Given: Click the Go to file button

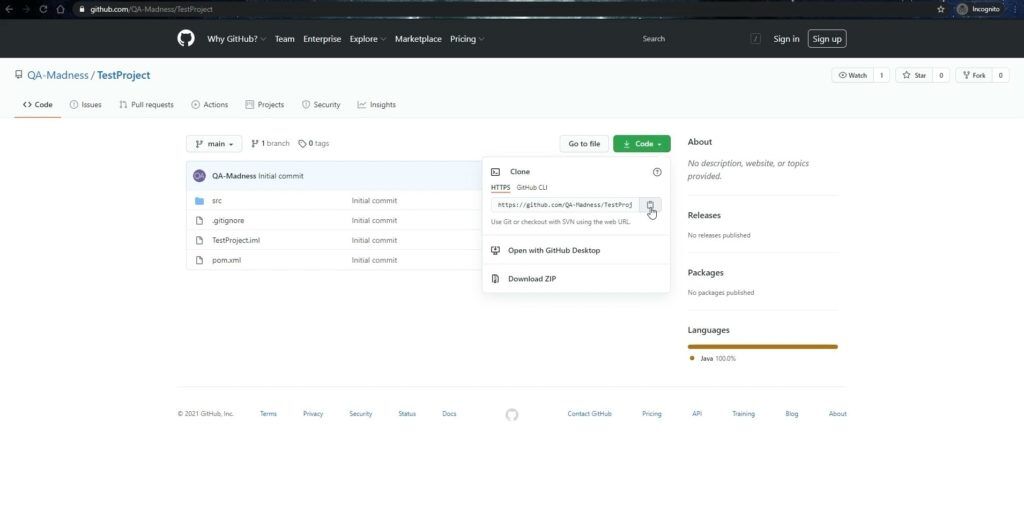Looking at the screenshot, I should (x=584, y=144).
